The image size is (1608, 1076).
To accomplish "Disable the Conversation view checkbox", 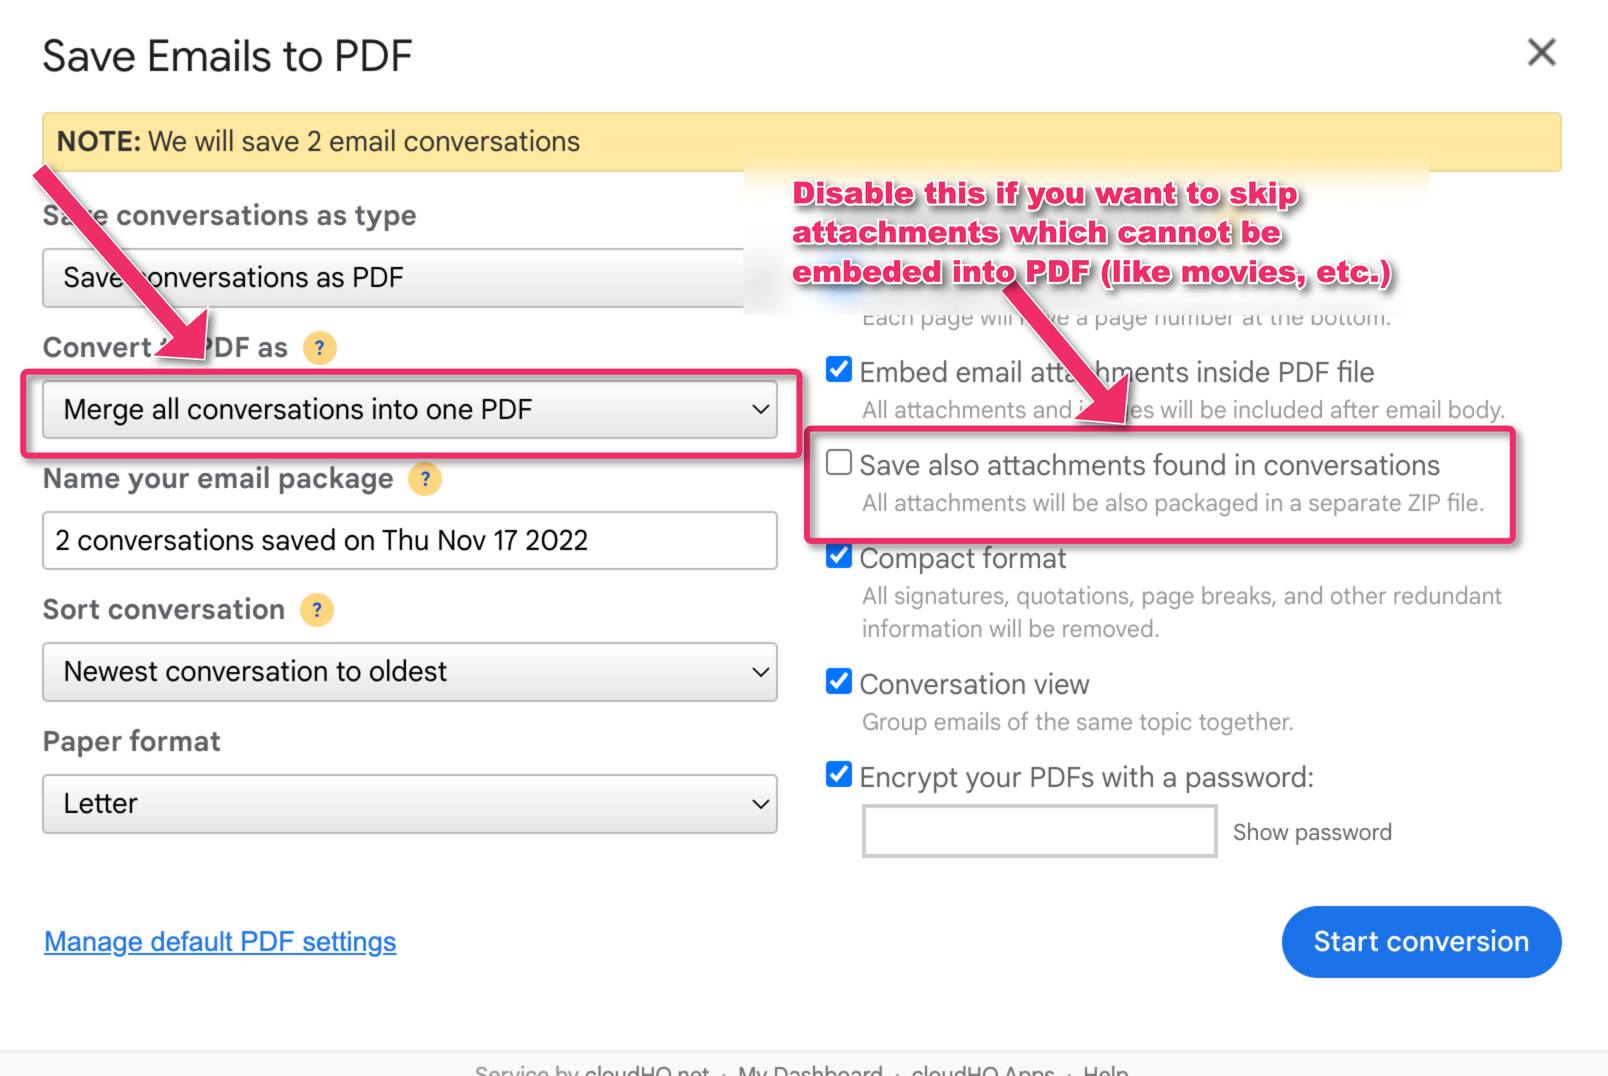I will tap(839, 682).
